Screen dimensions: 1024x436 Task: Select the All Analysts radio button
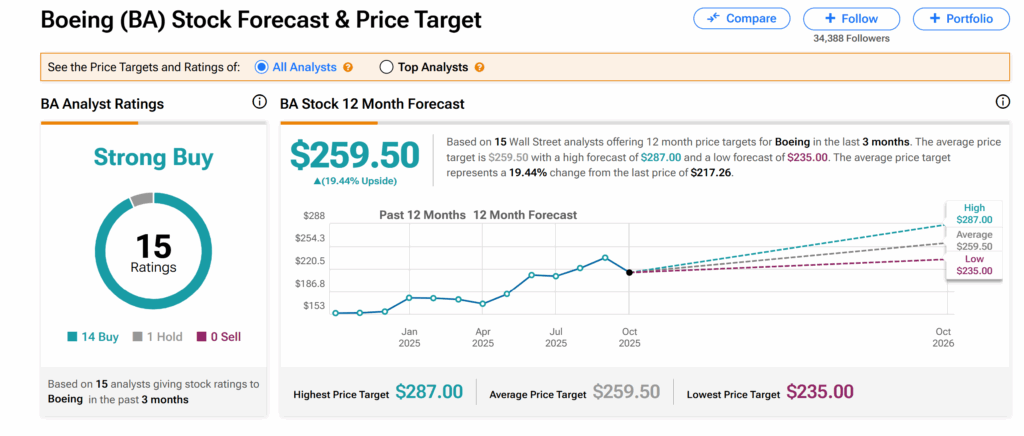(262, 67)
